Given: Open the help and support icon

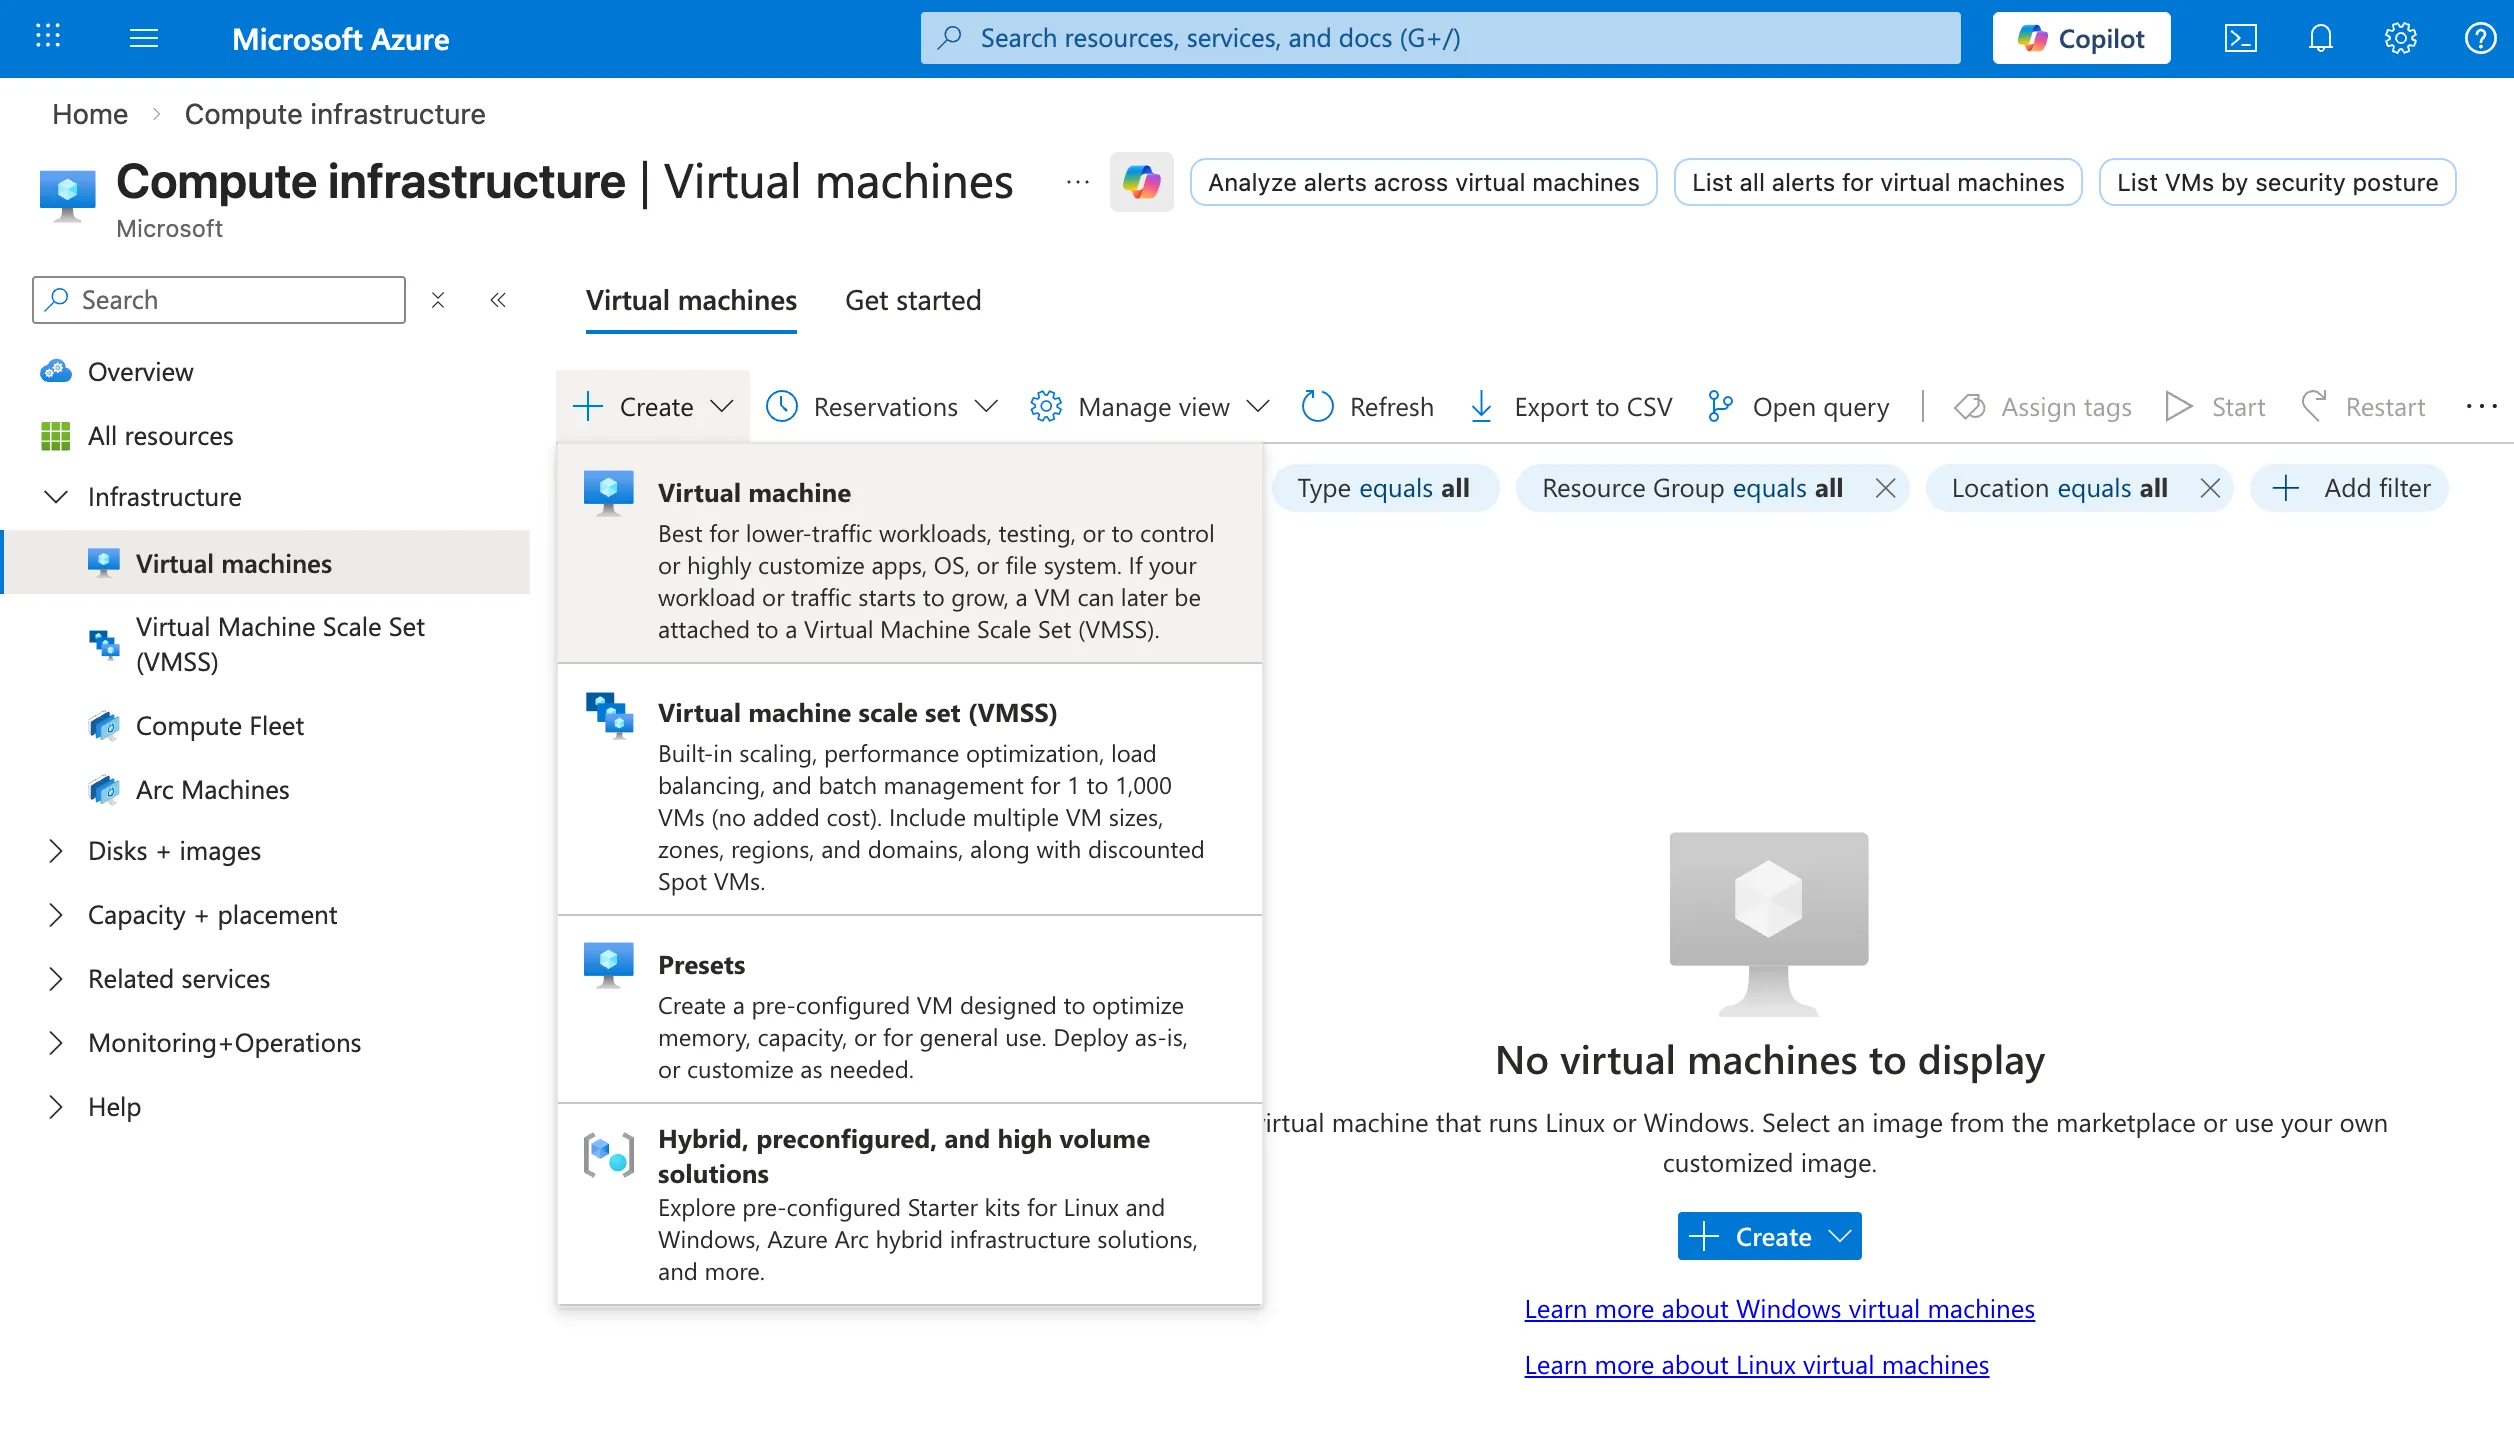Looking at the screenshot, I should click(2480, 38).
